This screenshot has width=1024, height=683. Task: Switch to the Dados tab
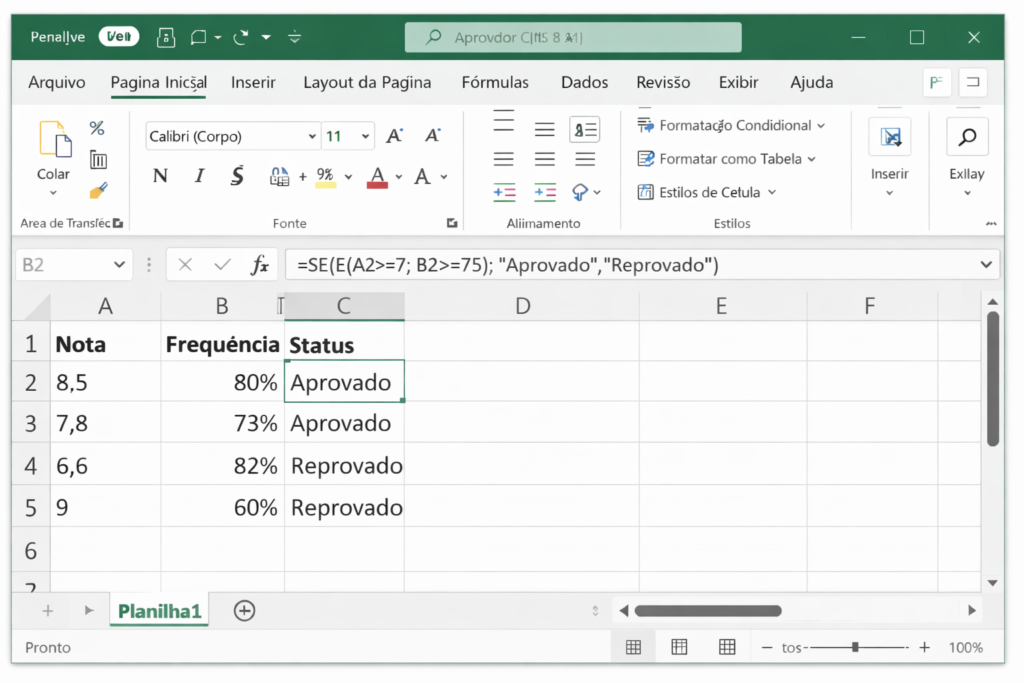(x=584, y=82)
